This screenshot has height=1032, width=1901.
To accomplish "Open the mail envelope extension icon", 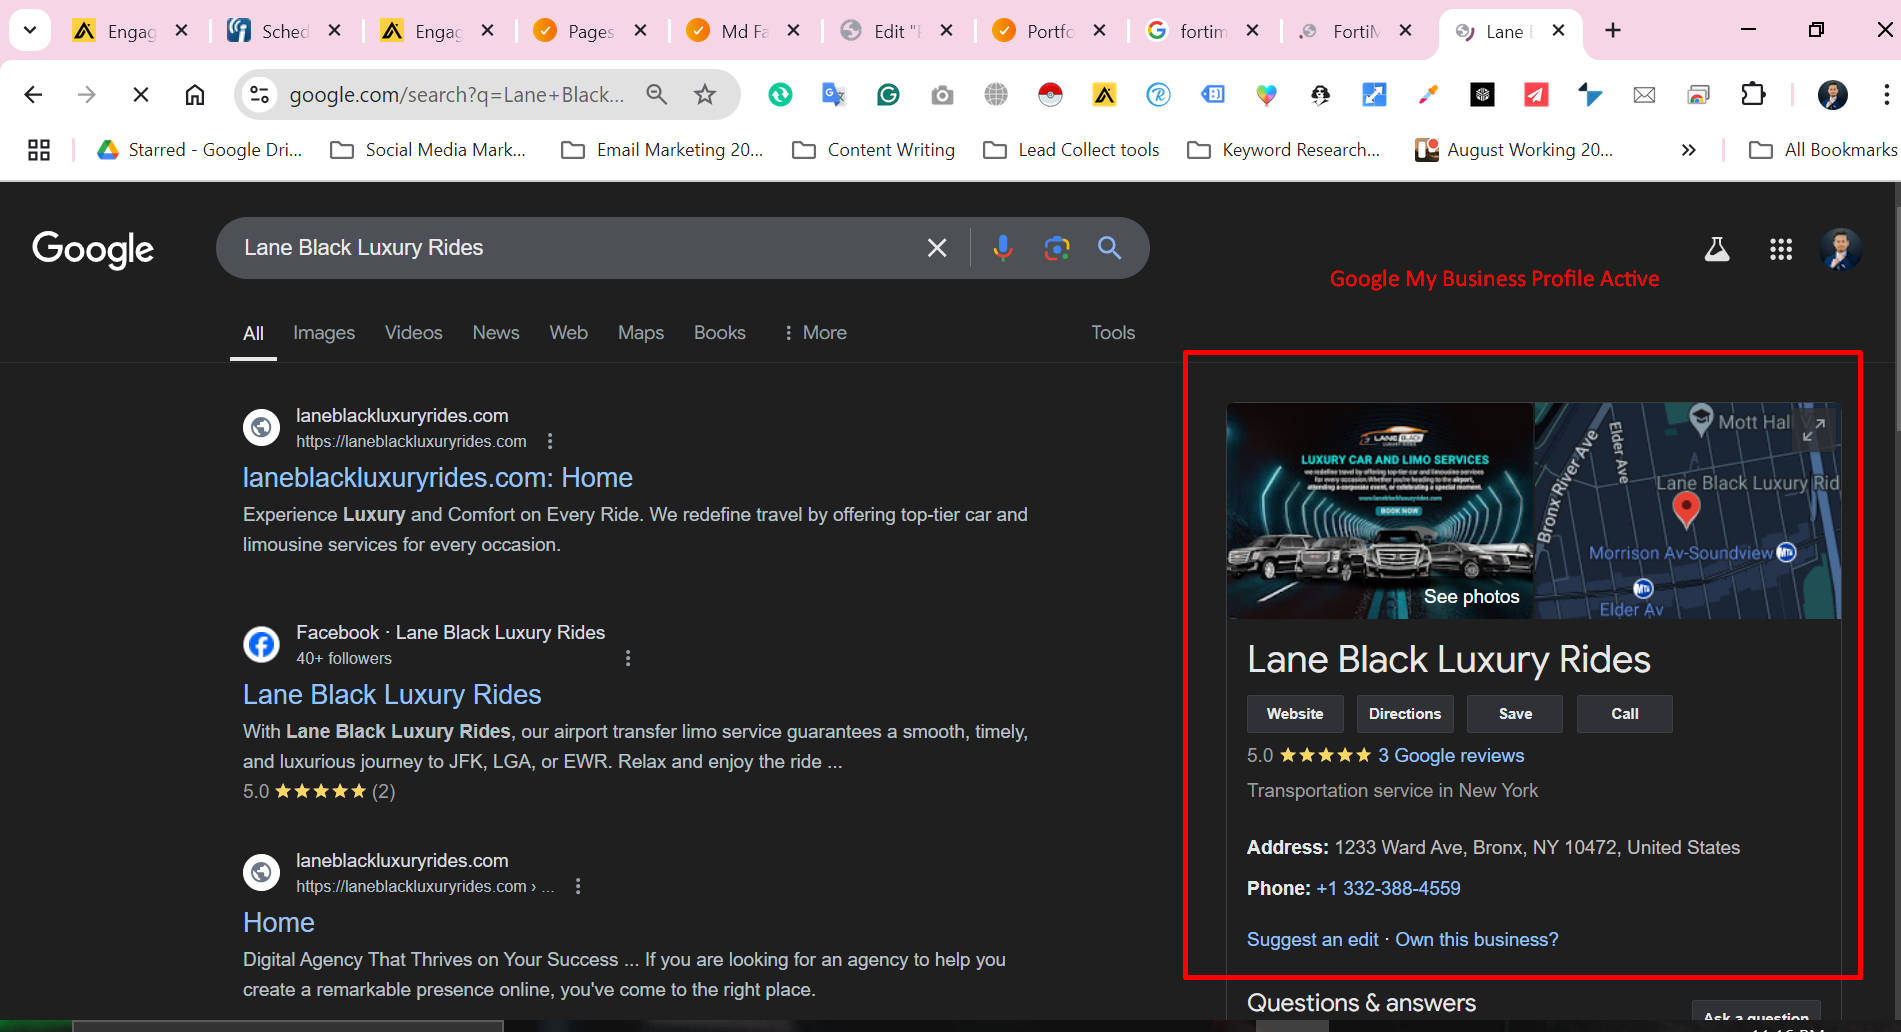I will [1644, 95].
